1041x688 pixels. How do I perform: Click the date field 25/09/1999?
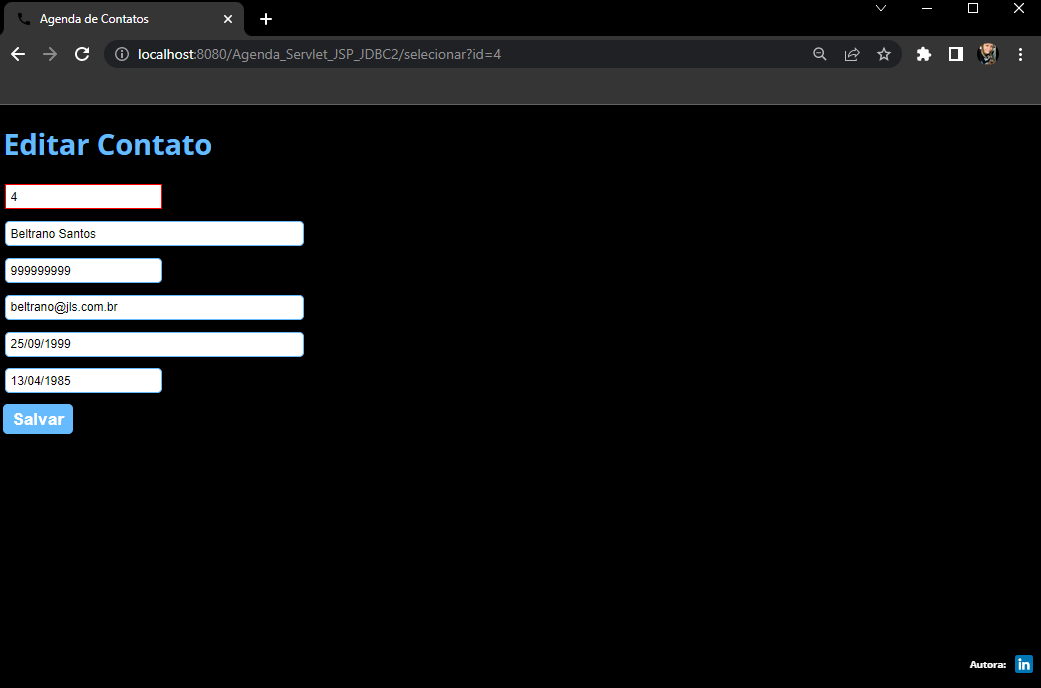[154, 344]
